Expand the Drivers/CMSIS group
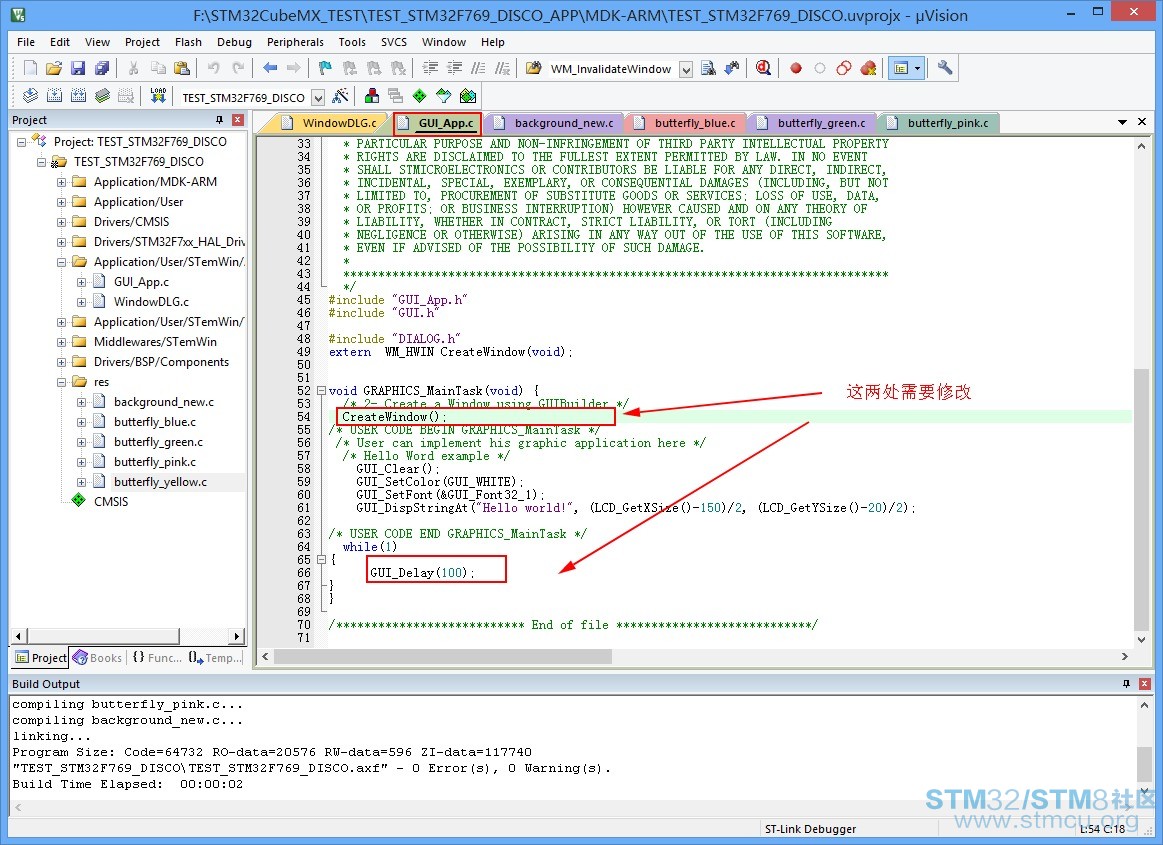Screen dimensions: 1163x845 pyautogui.click(x=62, y=222)
